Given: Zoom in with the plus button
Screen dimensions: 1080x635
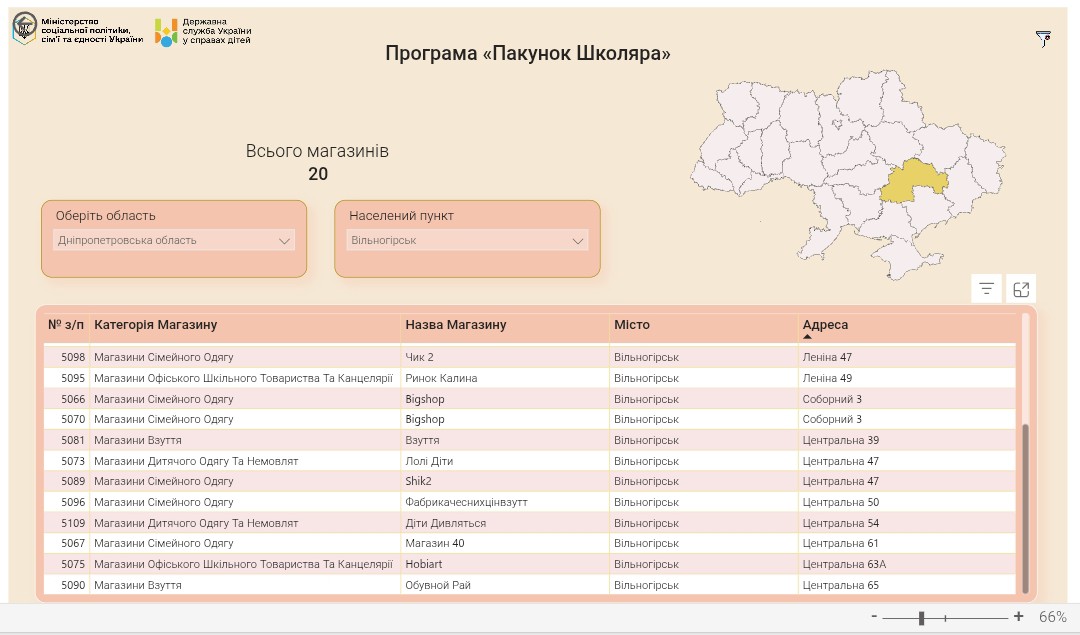Looking at the screenshot, I should click(x=1019, y=617).
